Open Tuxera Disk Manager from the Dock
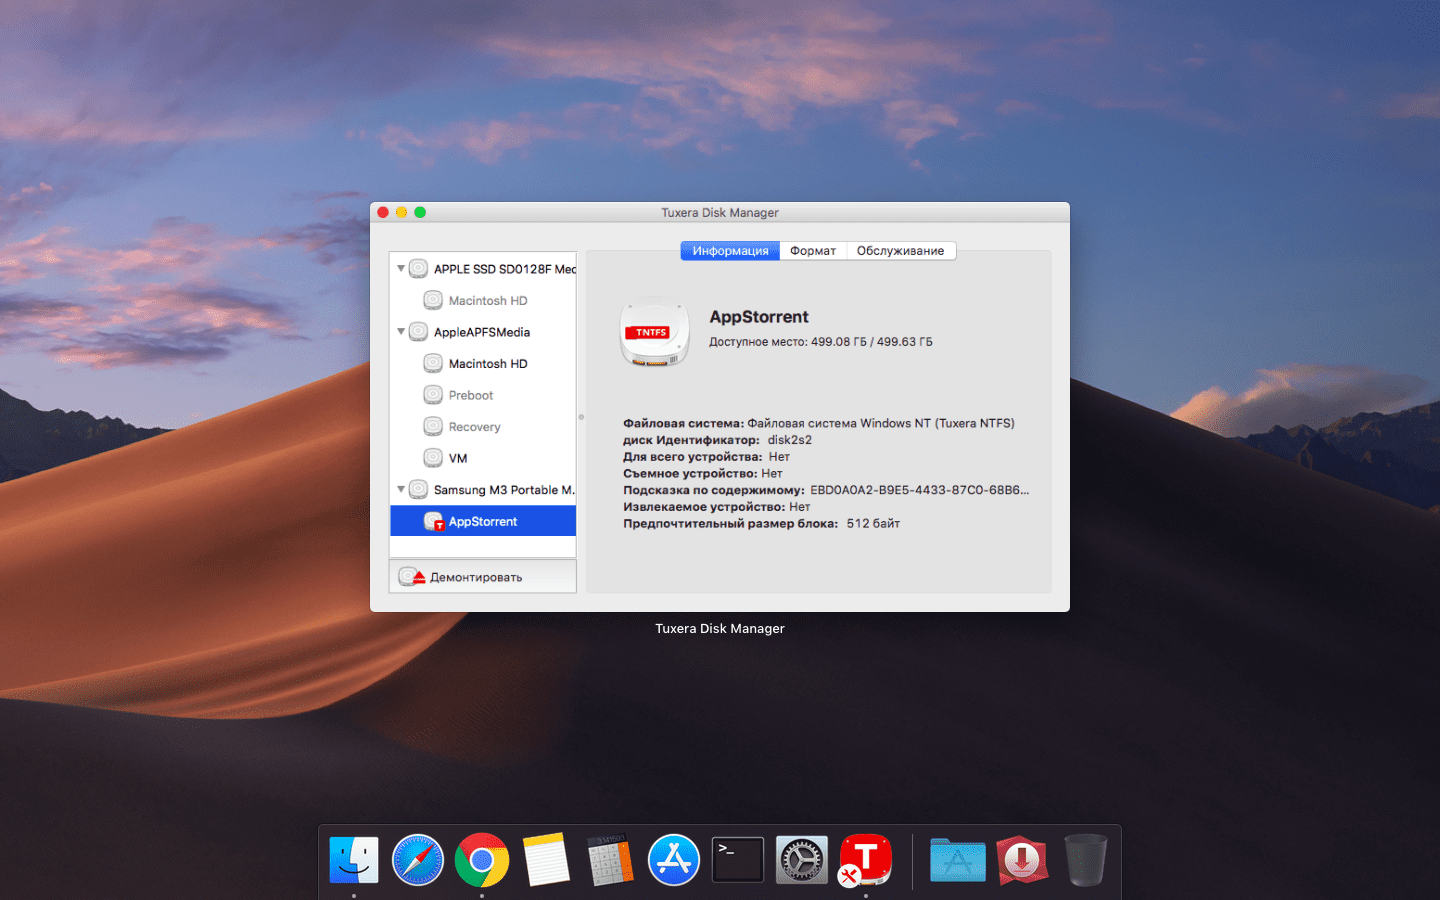 [865, 858]
